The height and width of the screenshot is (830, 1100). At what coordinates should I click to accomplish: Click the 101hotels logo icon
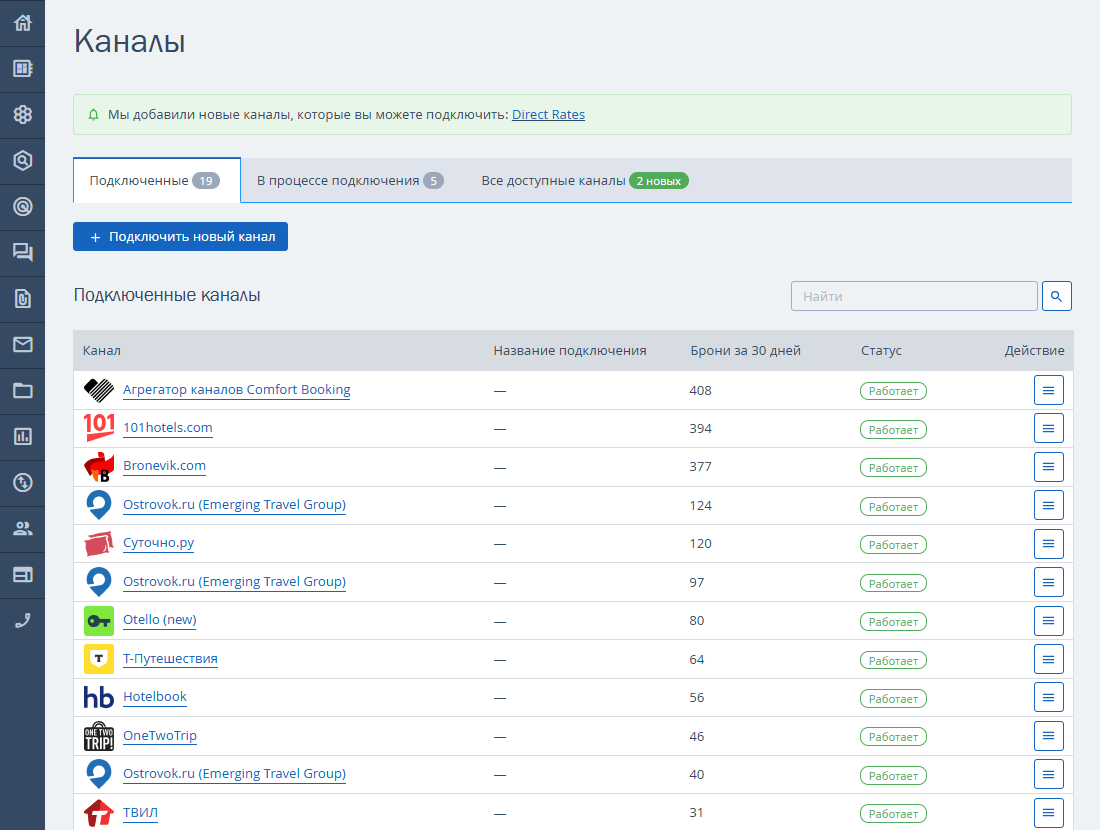point(99,428)
